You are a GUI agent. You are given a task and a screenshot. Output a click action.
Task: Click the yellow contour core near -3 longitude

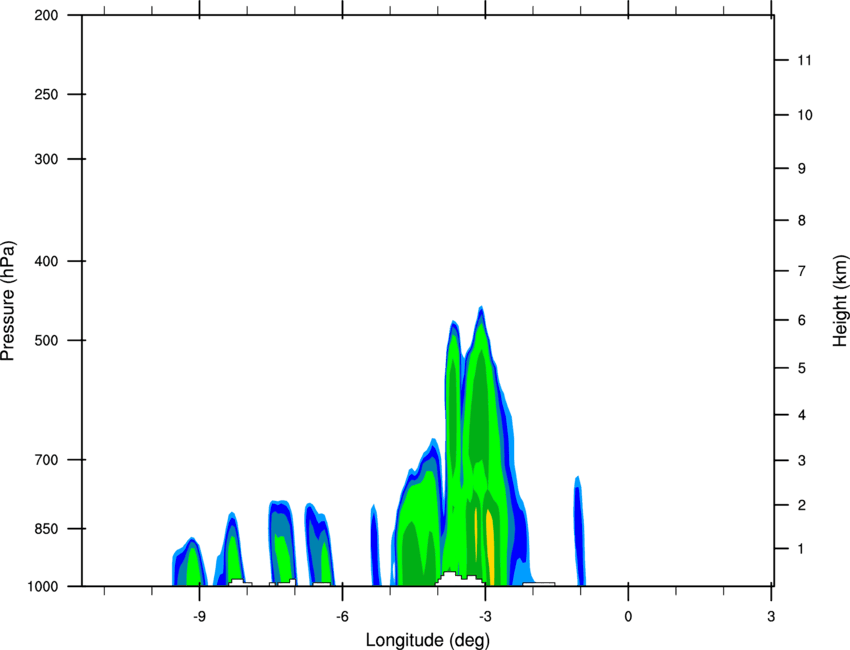point(490,546)
